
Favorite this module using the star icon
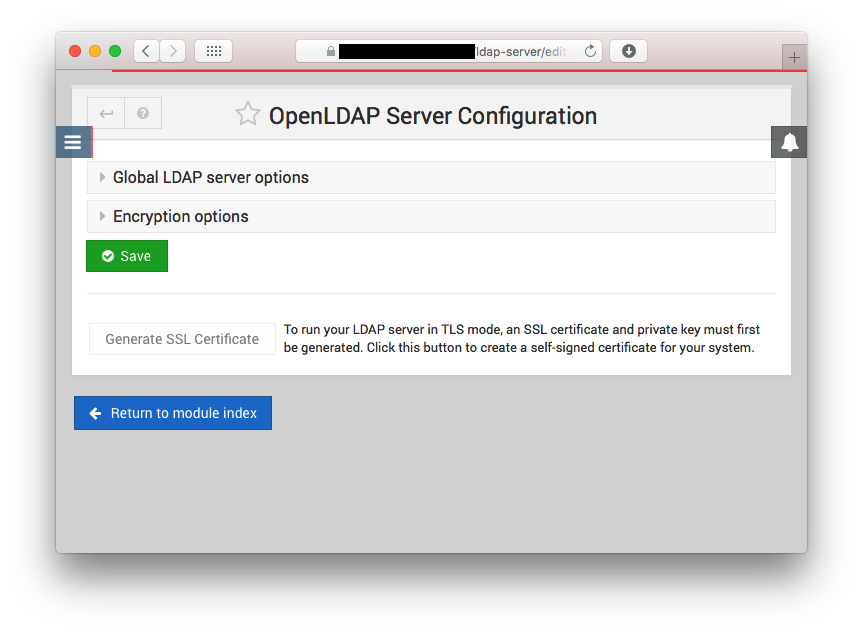tap(247, 113)
